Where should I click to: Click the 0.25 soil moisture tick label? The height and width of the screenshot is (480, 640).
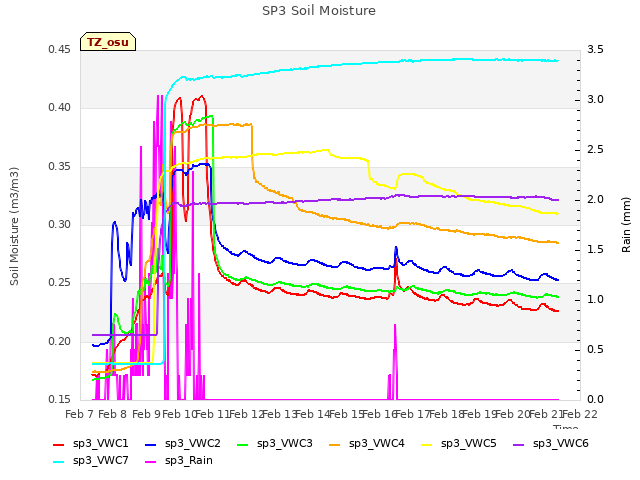point(59,282)
